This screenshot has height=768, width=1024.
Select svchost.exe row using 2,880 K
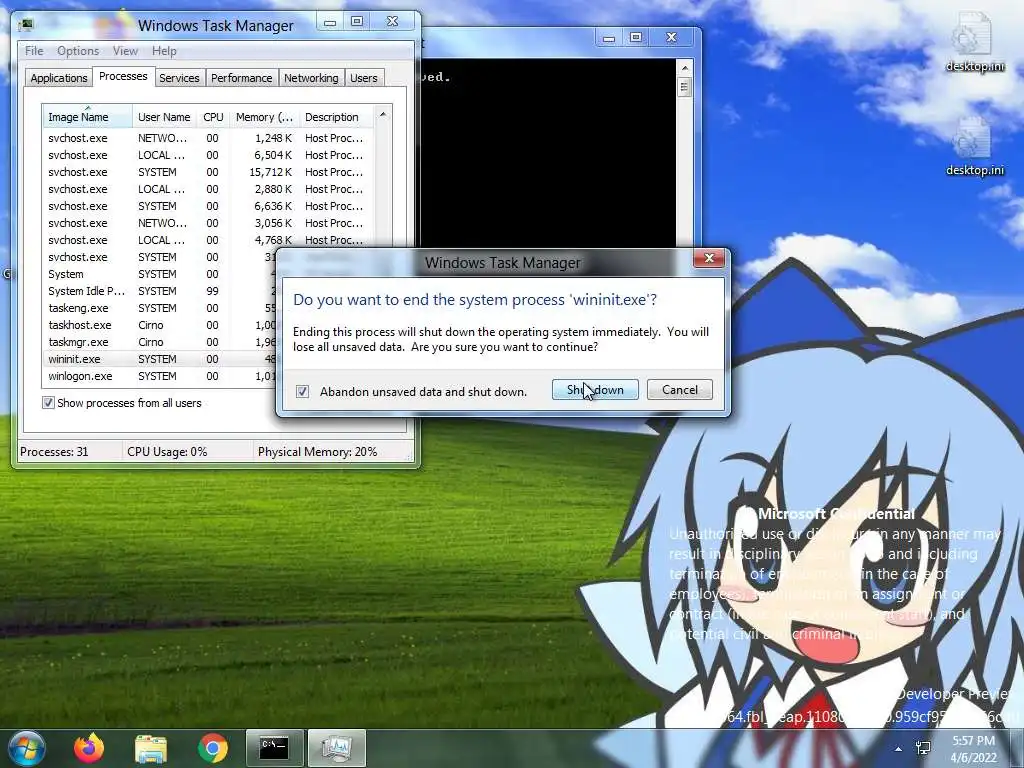coord(209,189)
